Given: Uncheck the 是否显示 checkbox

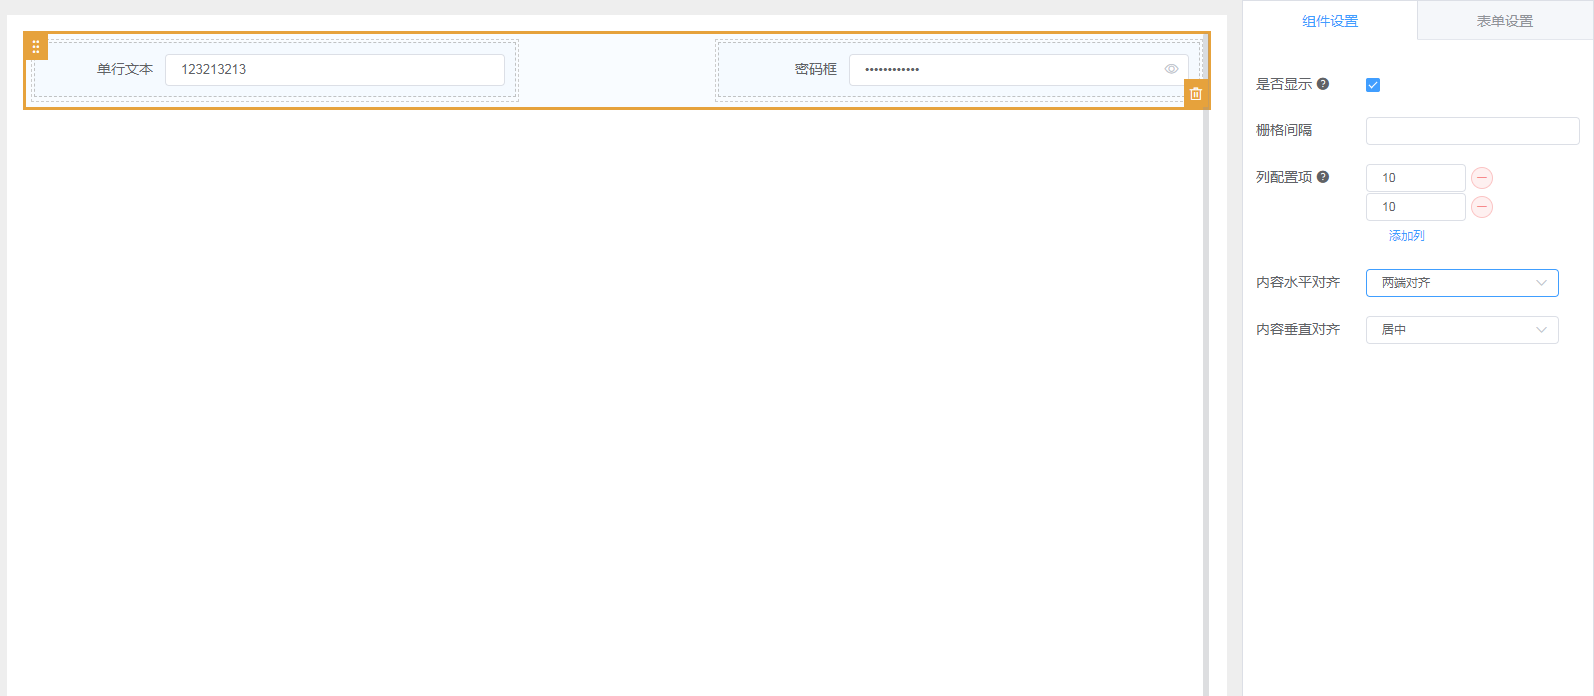Looking at the screenshot, I should pos(1373,85).
